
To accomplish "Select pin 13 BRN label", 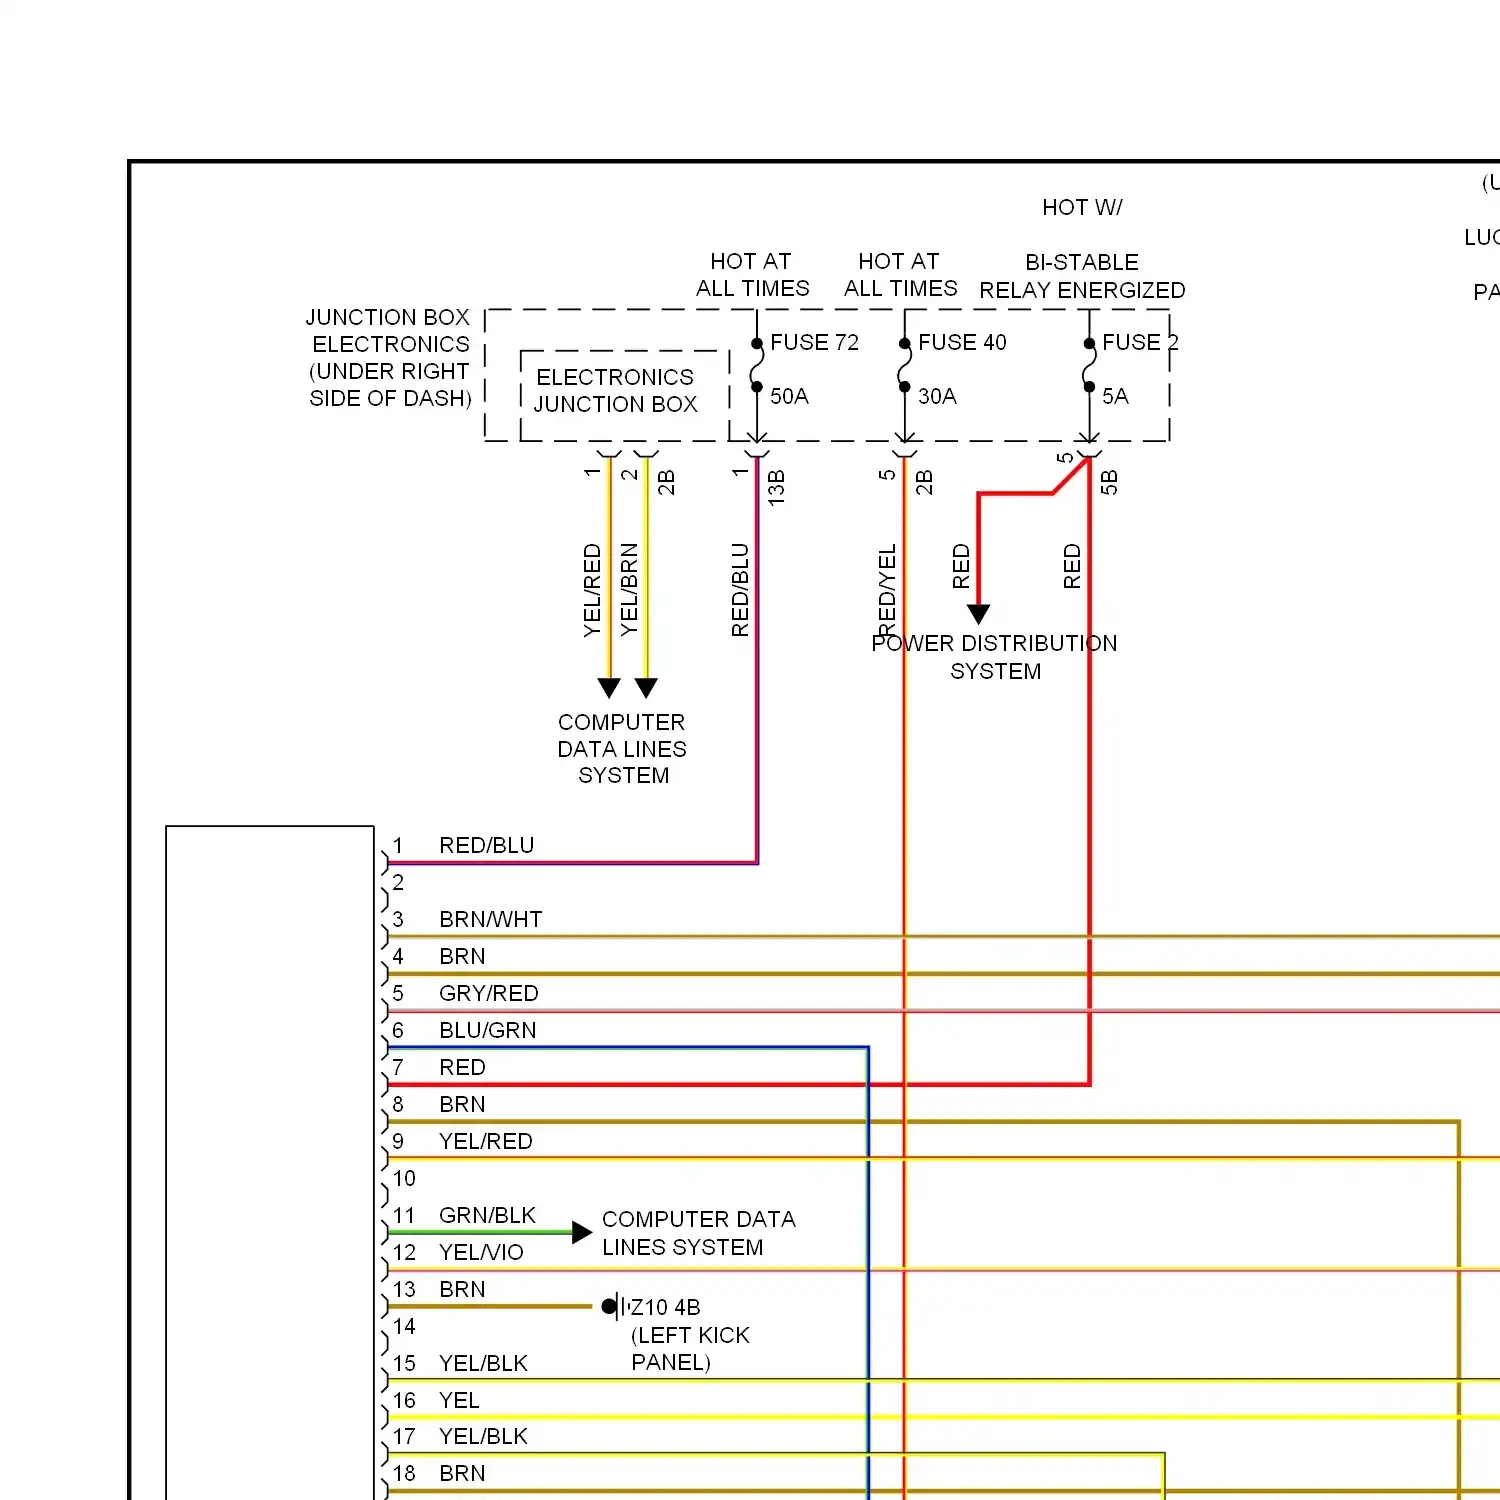I will click(x=462, y=1289).
